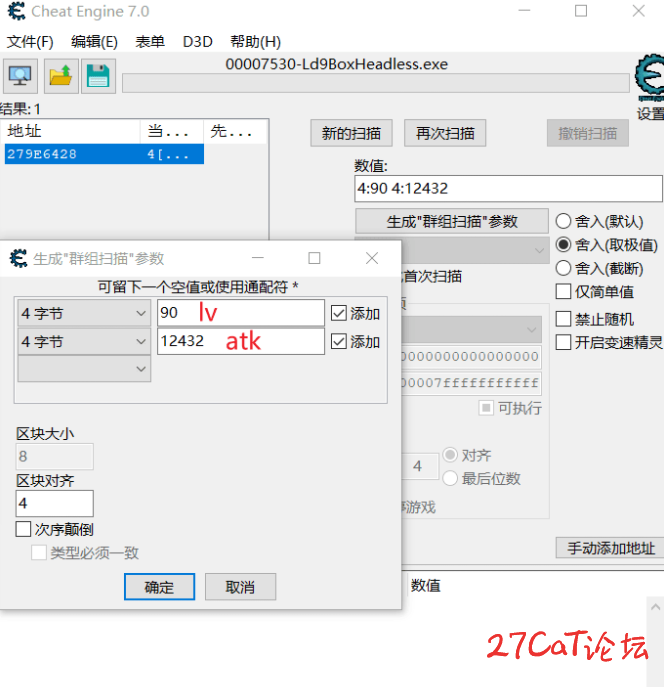This screenshot has height=687, width=664.
Task: Click 生成"群组扫描"参数 button in main window
Action: click(452, 221)
